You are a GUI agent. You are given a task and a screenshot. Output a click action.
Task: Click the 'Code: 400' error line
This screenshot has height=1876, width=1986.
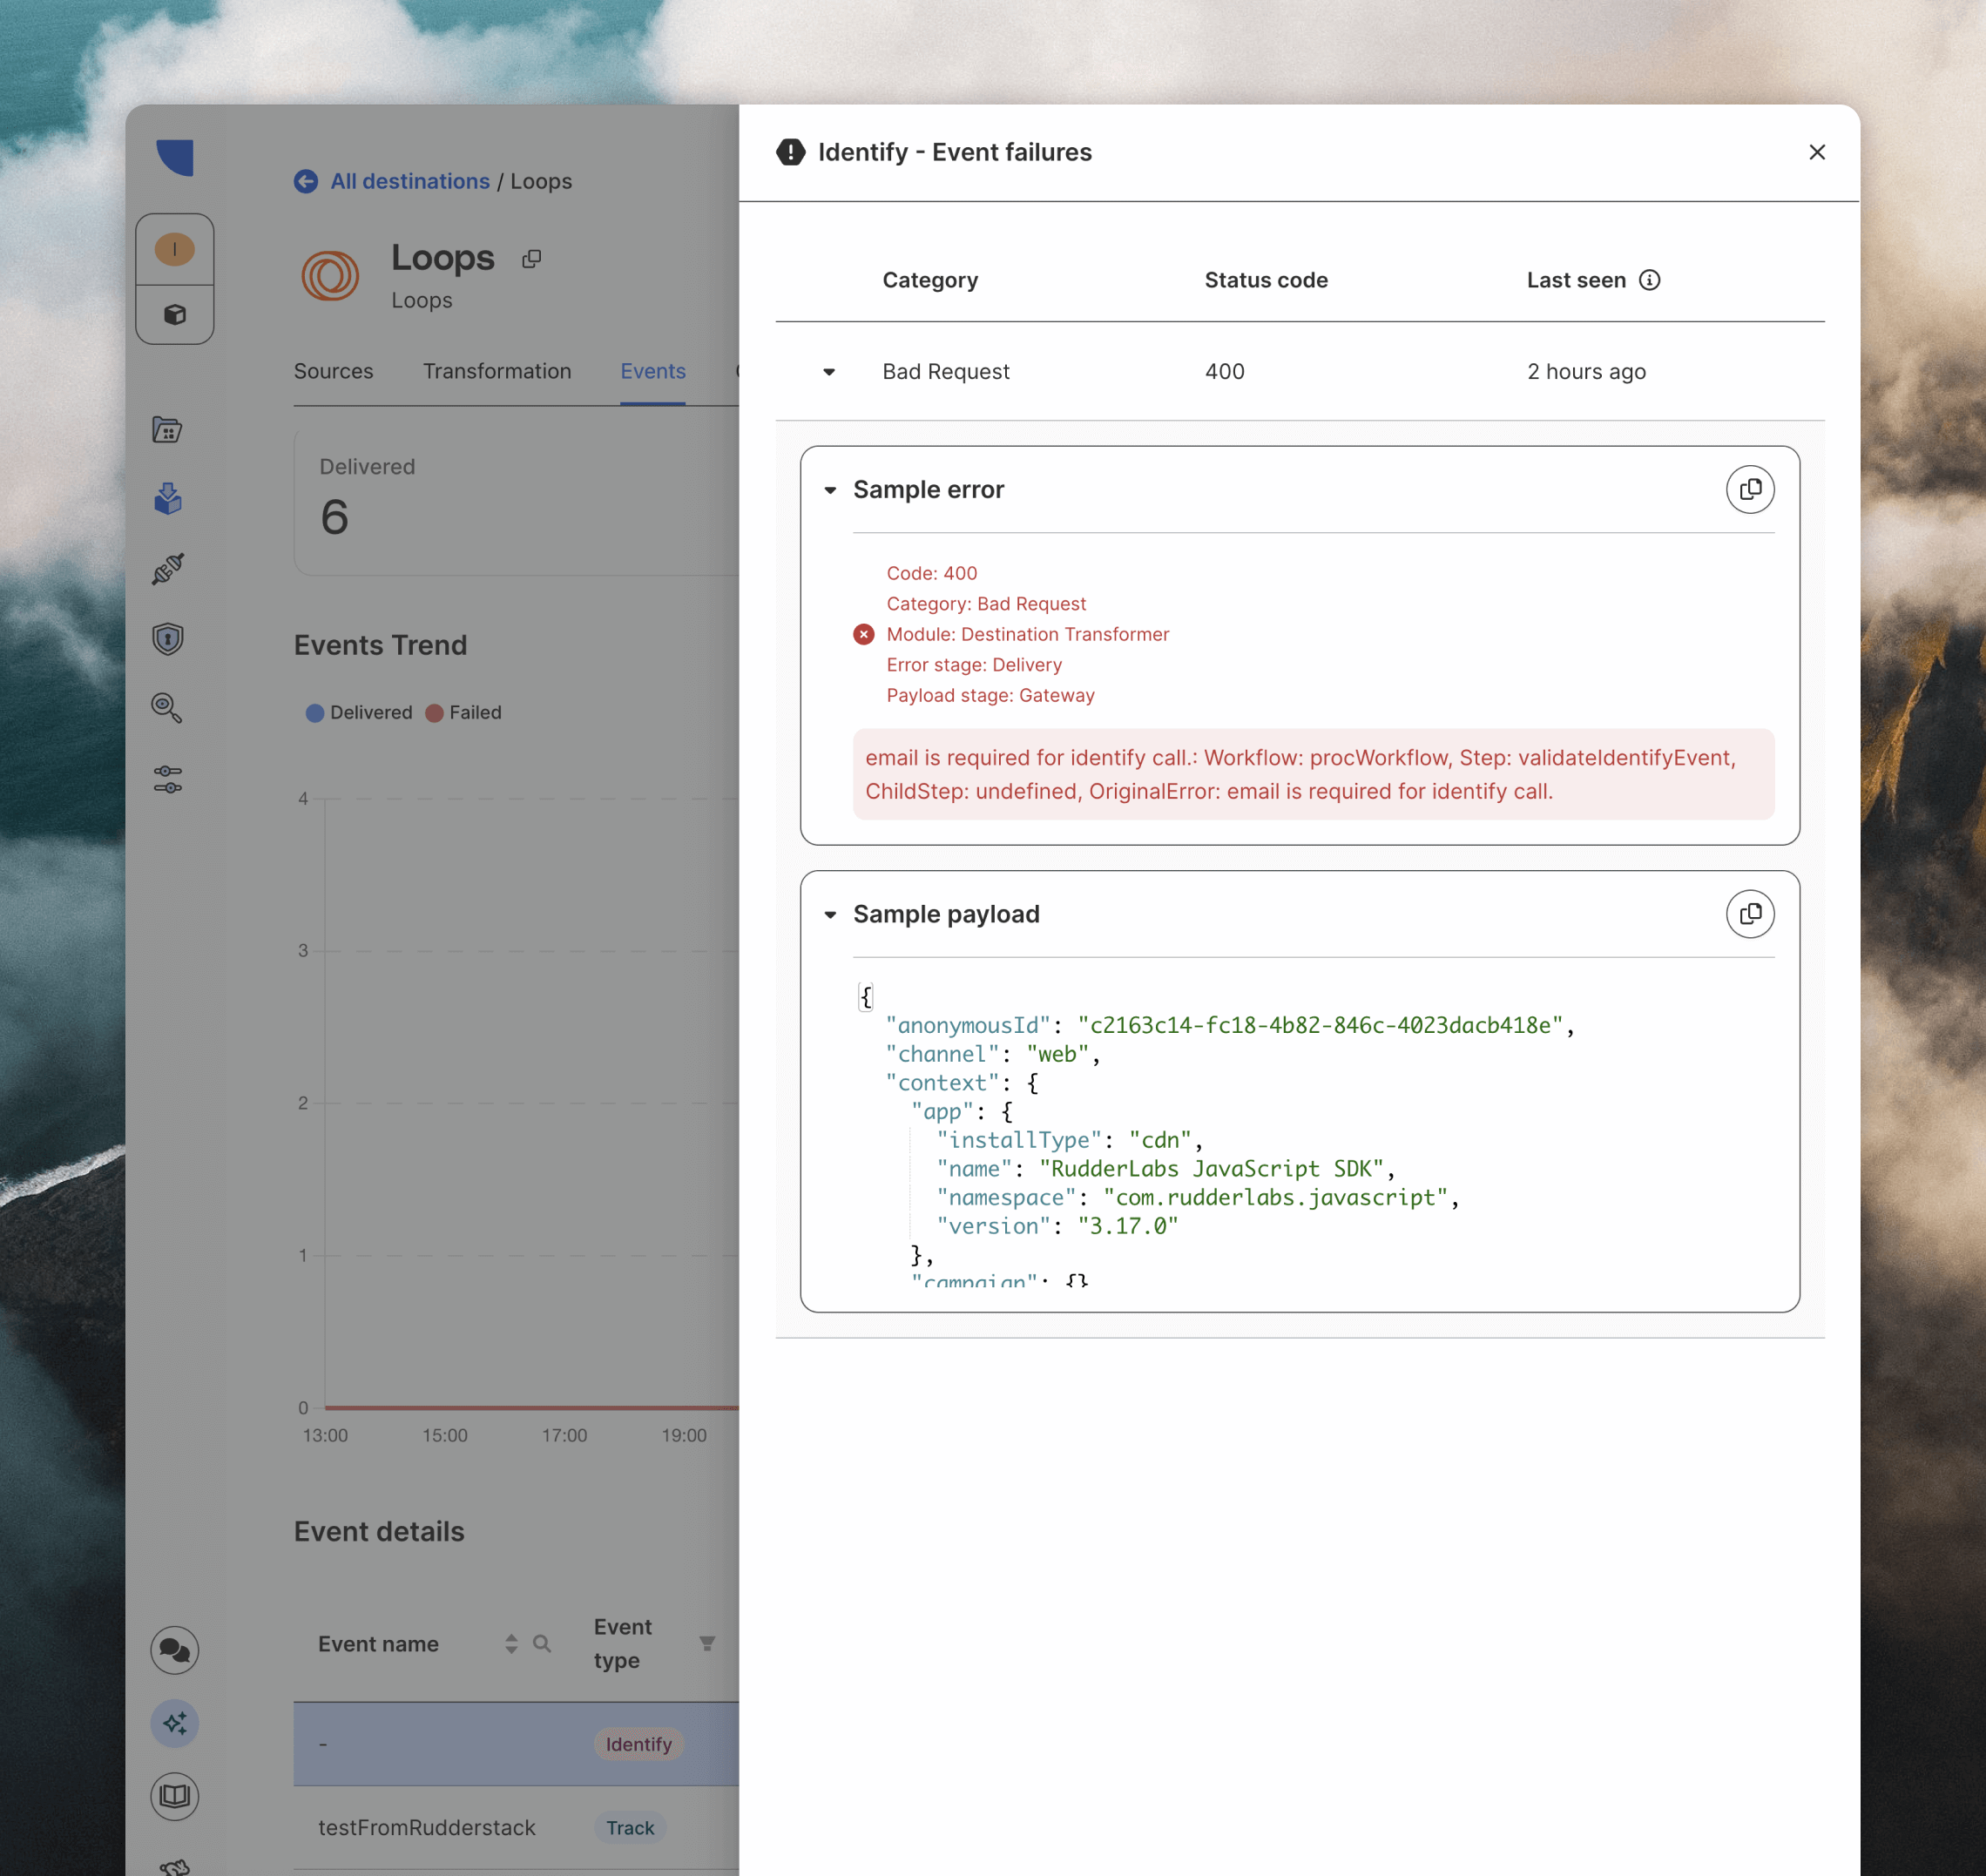pos(932,573)
